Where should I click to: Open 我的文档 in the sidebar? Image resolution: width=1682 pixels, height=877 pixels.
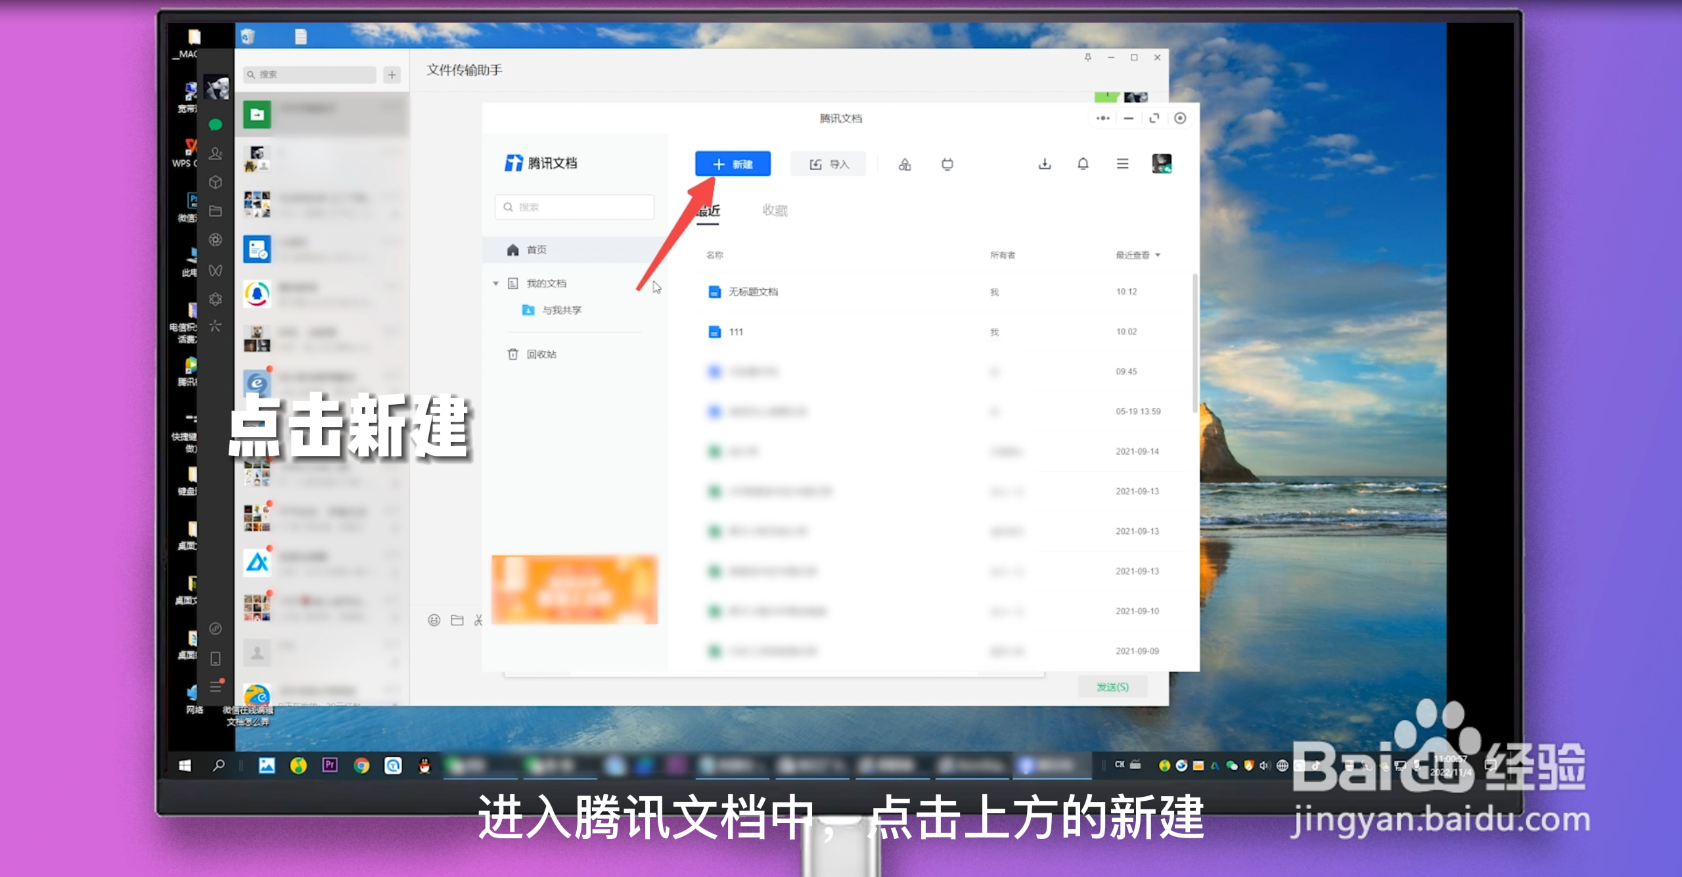pyautogui.click(x=546, y=284)
